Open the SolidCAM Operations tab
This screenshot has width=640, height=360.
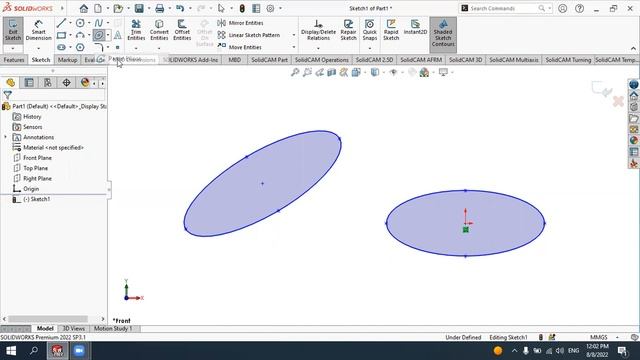(322, 60)
